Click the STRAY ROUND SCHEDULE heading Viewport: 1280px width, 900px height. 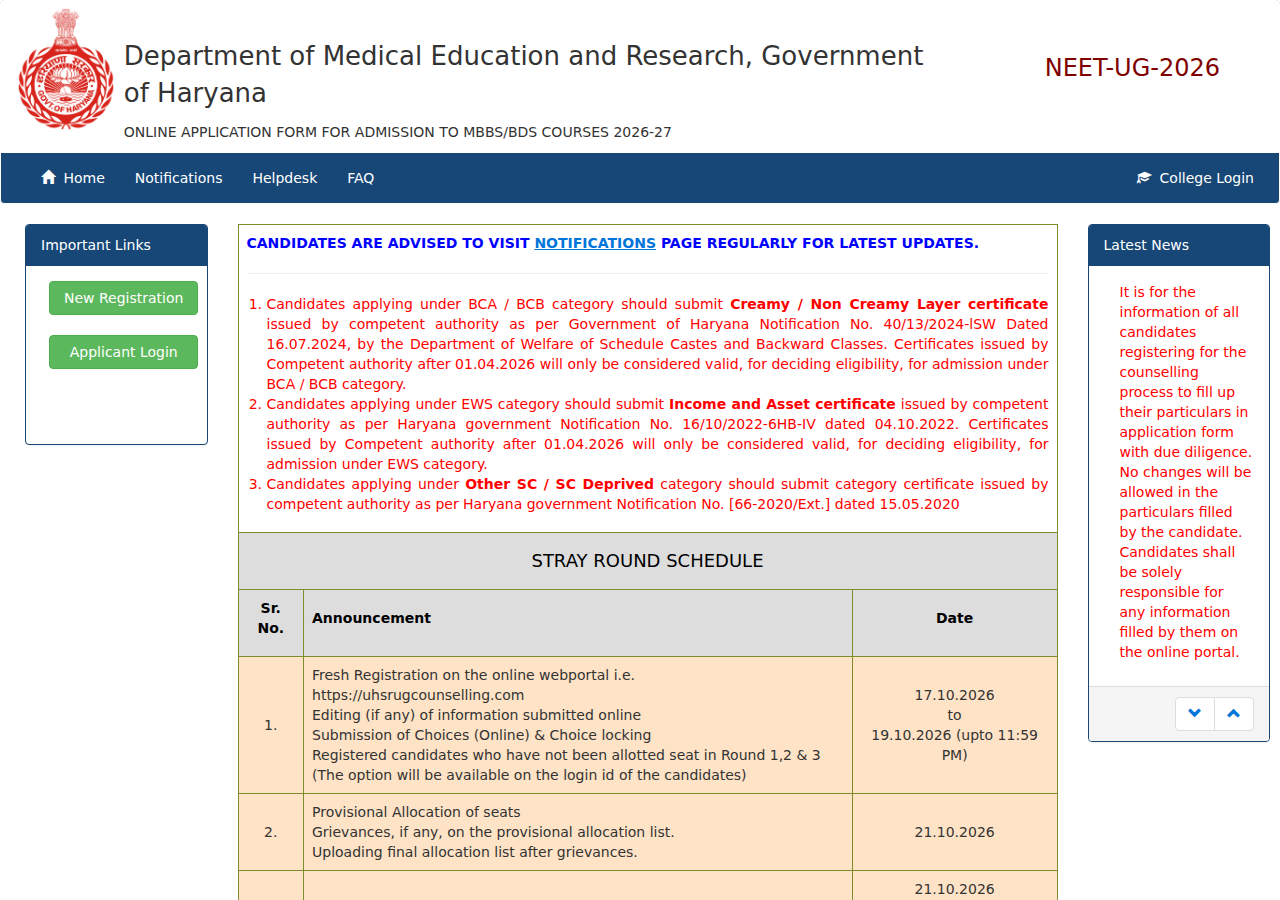tap(648, 561)
